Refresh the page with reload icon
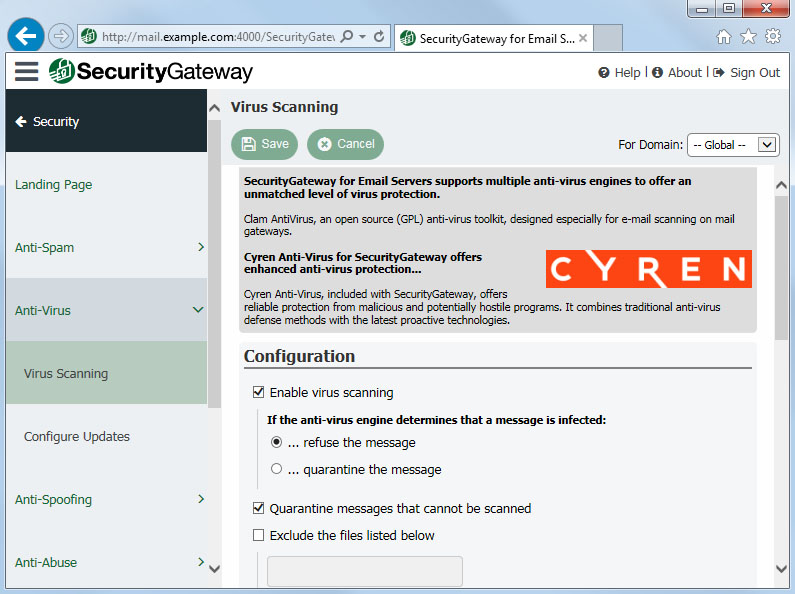 (x=379, y=36)
